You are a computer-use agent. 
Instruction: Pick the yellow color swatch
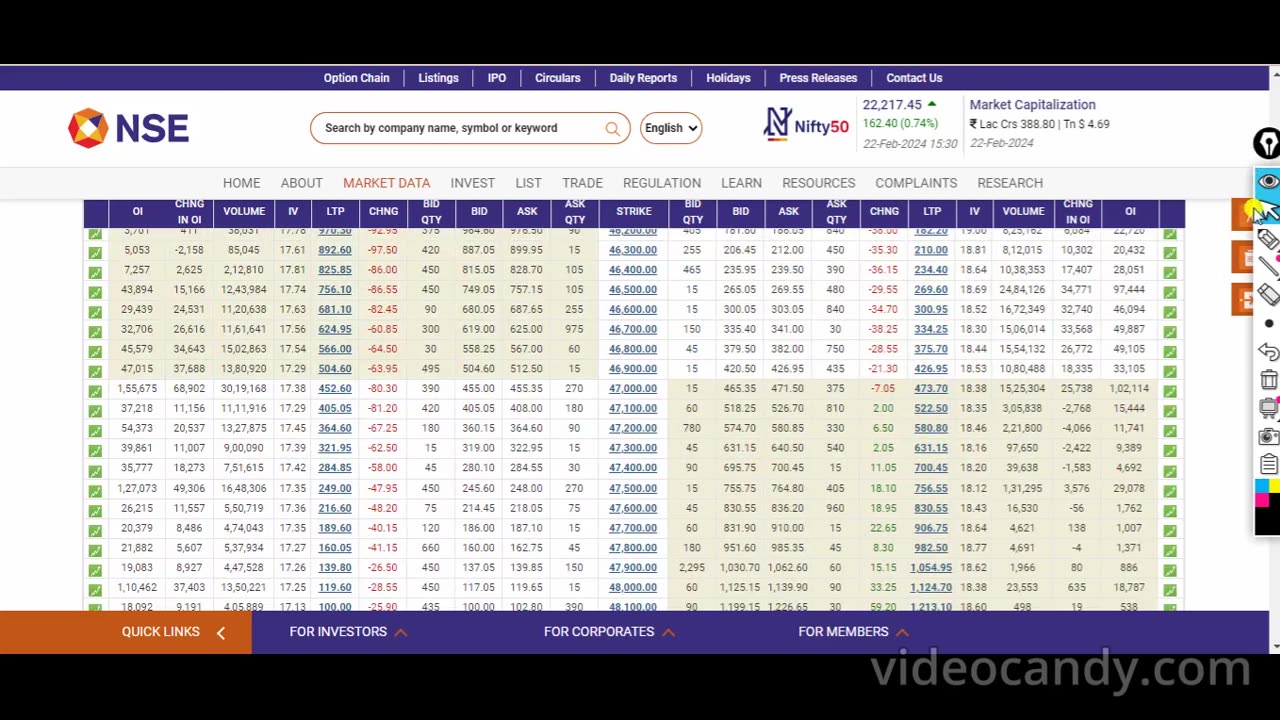pos(1274,484)
